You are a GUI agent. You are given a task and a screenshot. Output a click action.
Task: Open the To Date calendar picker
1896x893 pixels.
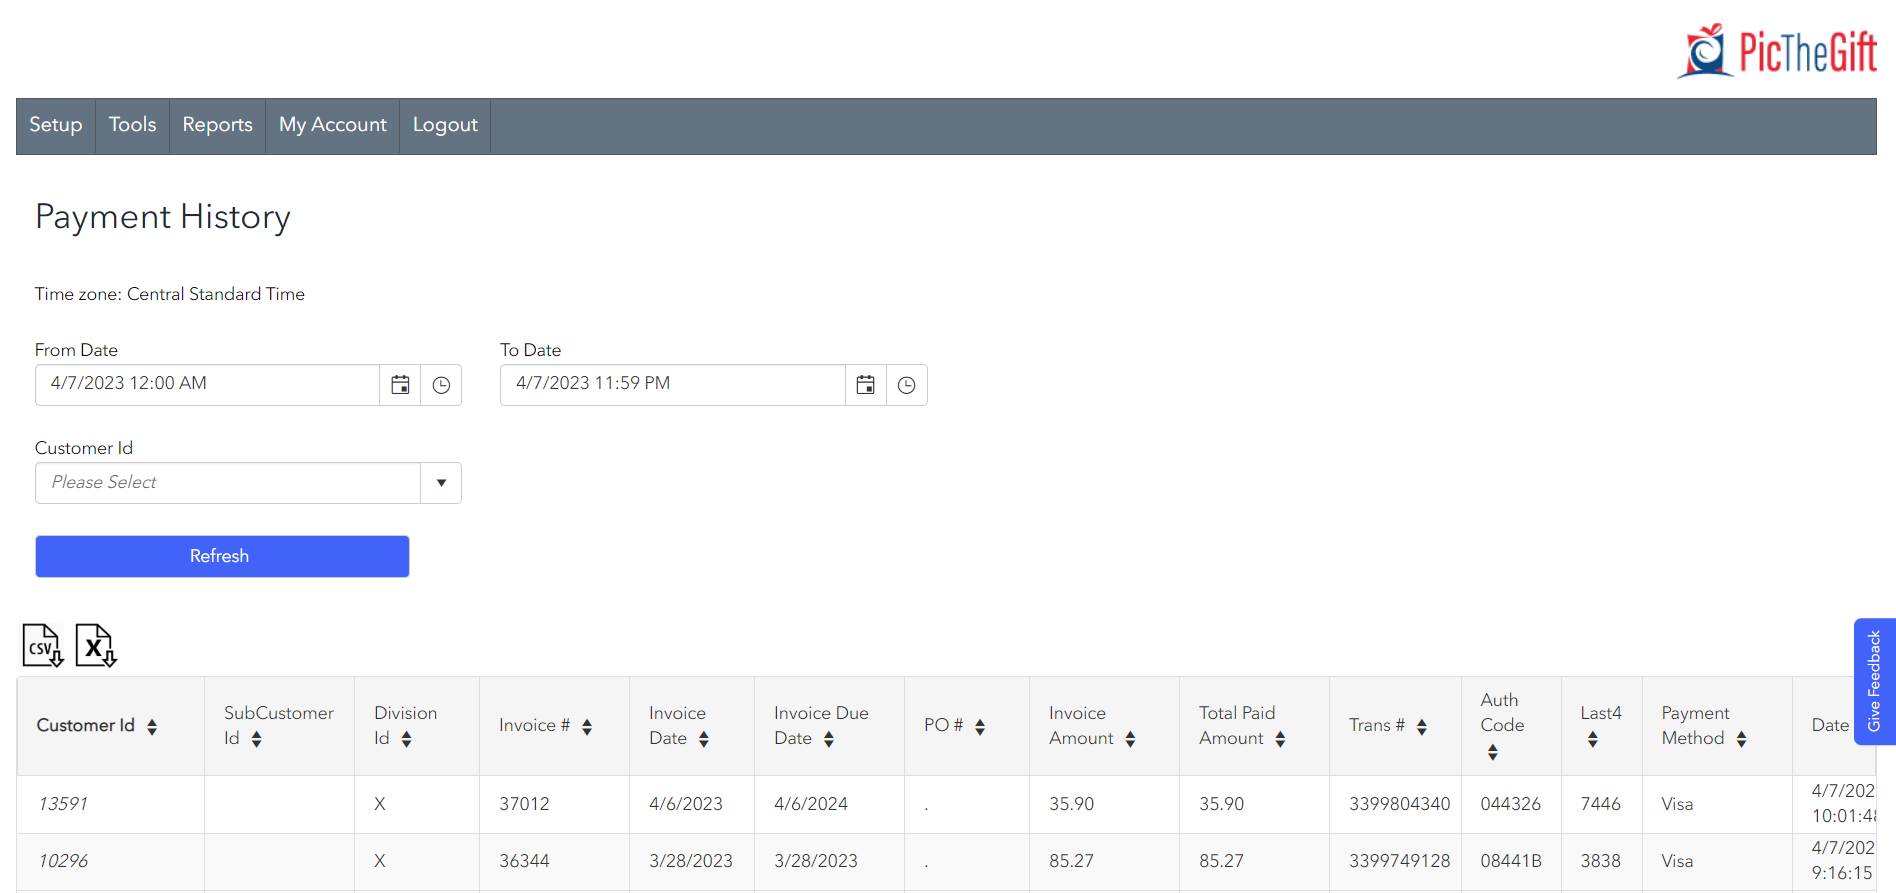click(x=866, y=385)
